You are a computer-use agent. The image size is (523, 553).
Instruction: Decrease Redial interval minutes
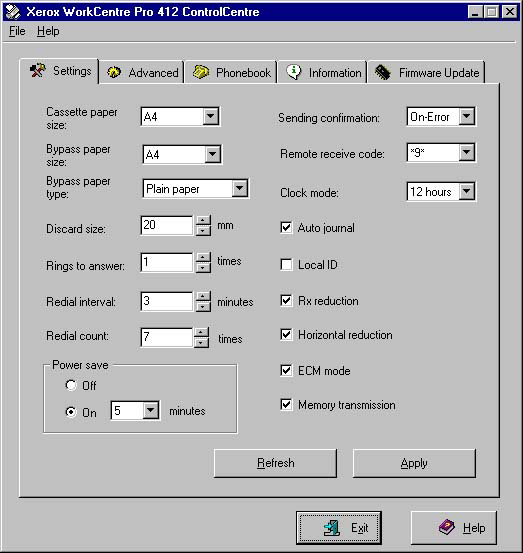point(203,306)
